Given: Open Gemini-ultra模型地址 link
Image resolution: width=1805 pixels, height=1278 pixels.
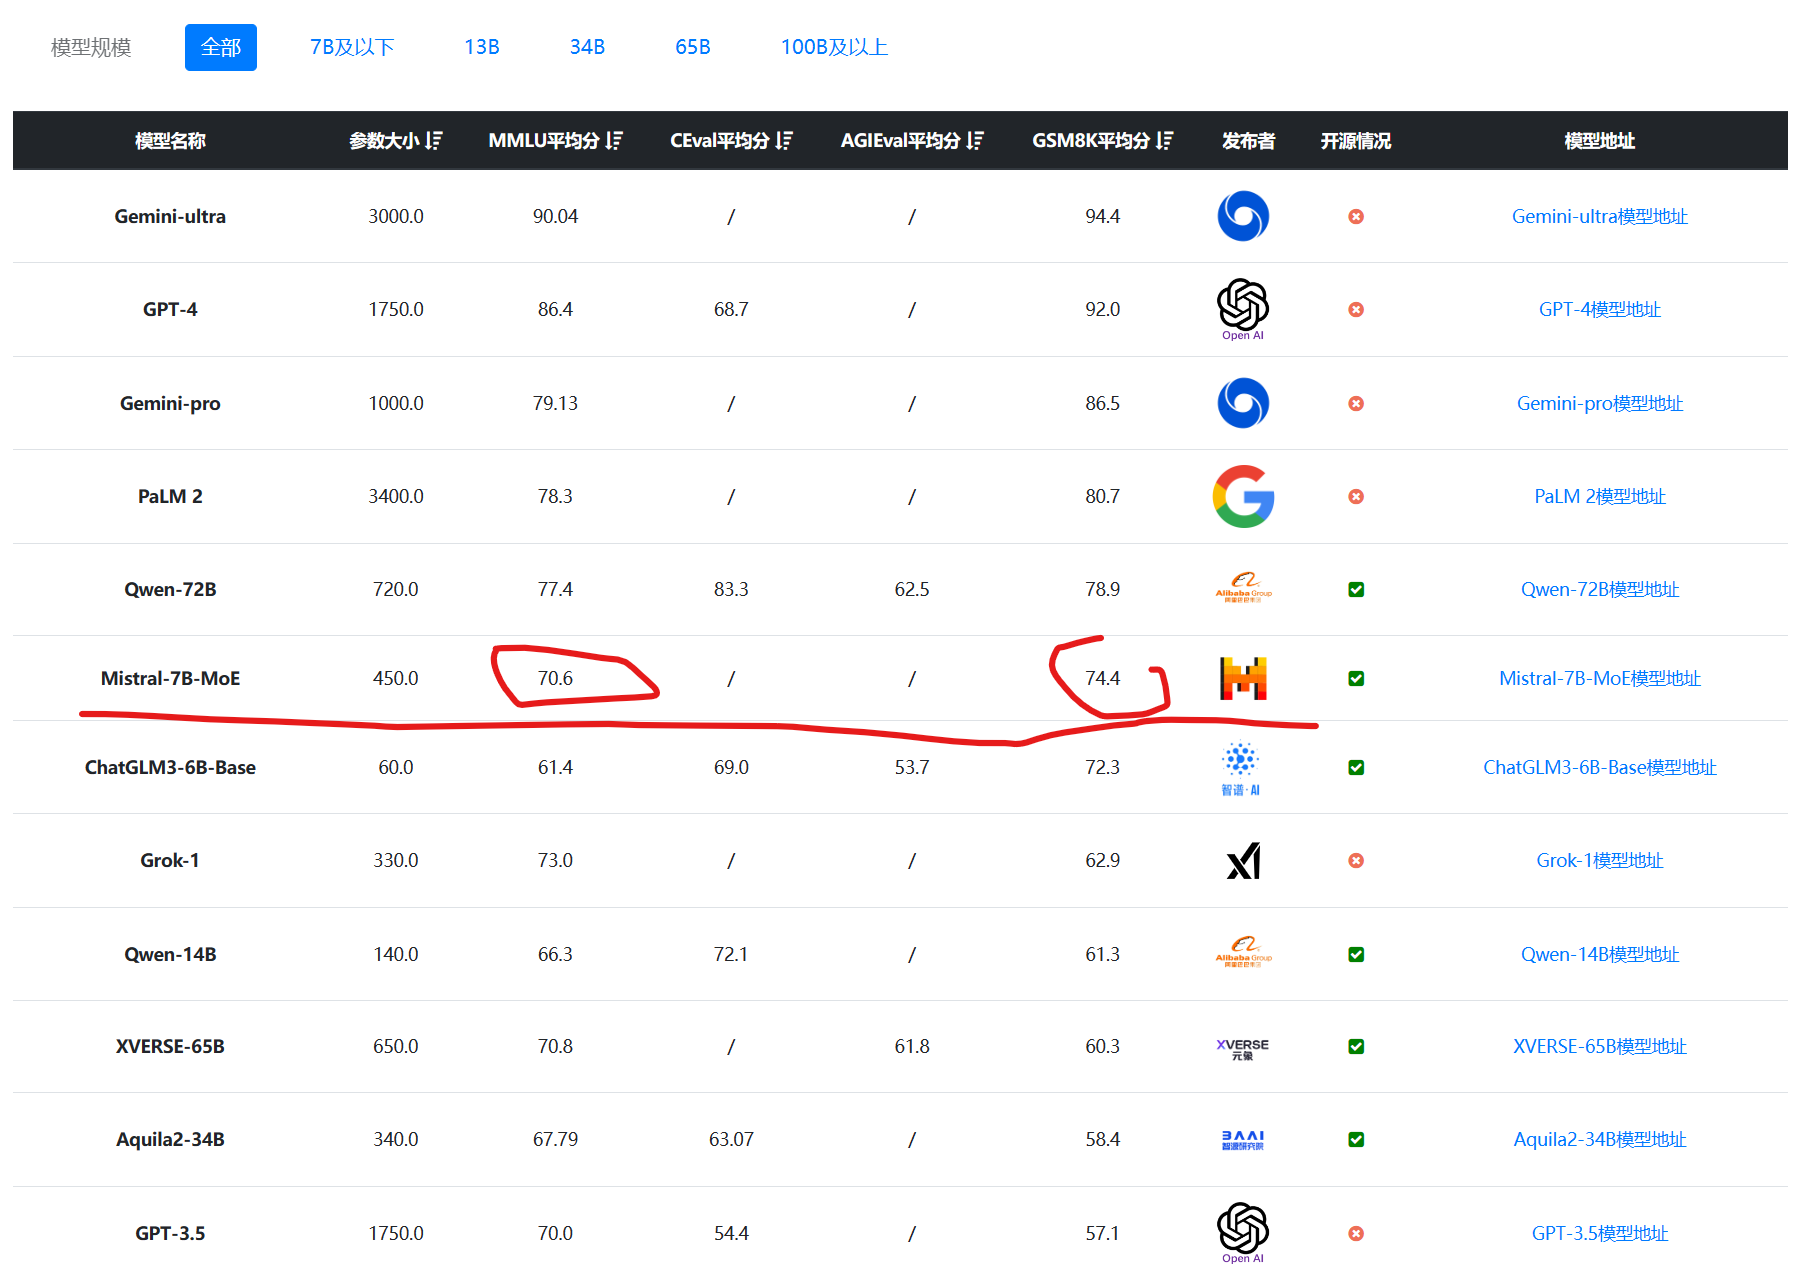Looking at the screenshot, I should tap(1600, 216).
